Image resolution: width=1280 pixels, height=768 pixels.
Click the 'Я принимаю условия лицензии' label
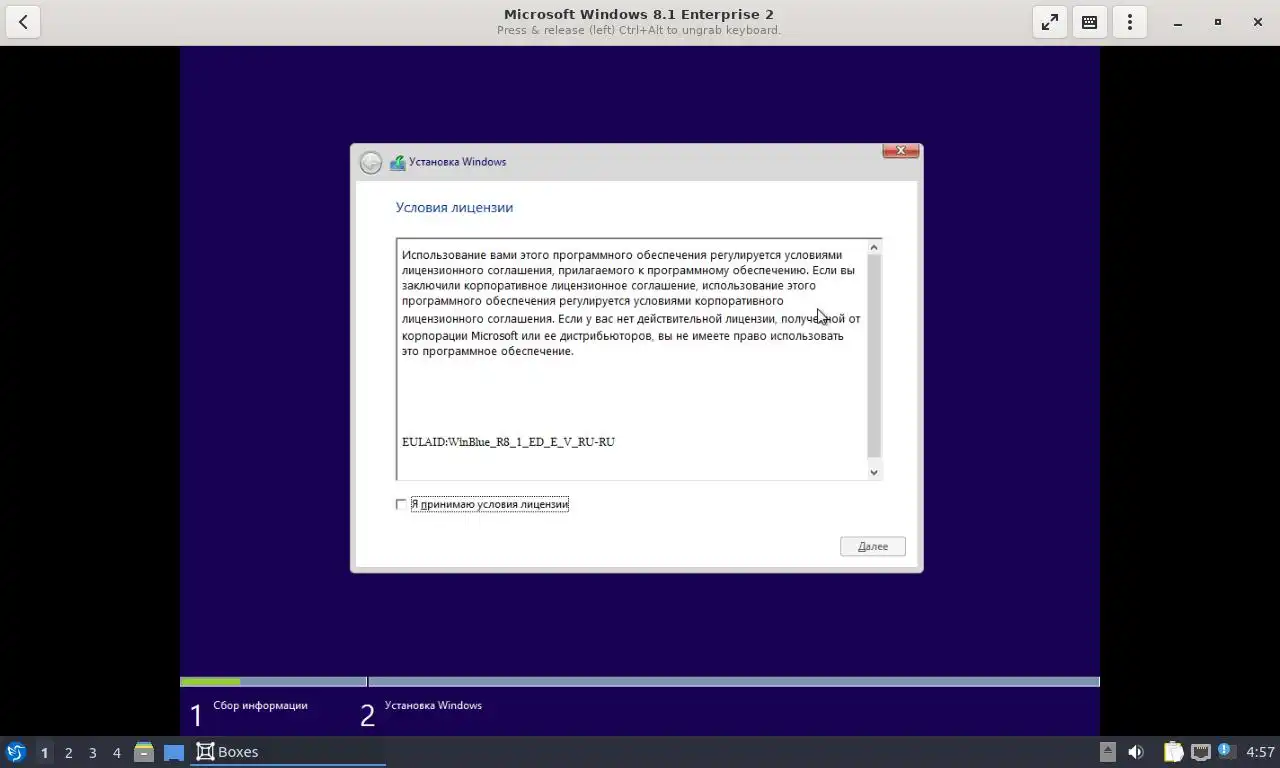(x=489, y=504)
